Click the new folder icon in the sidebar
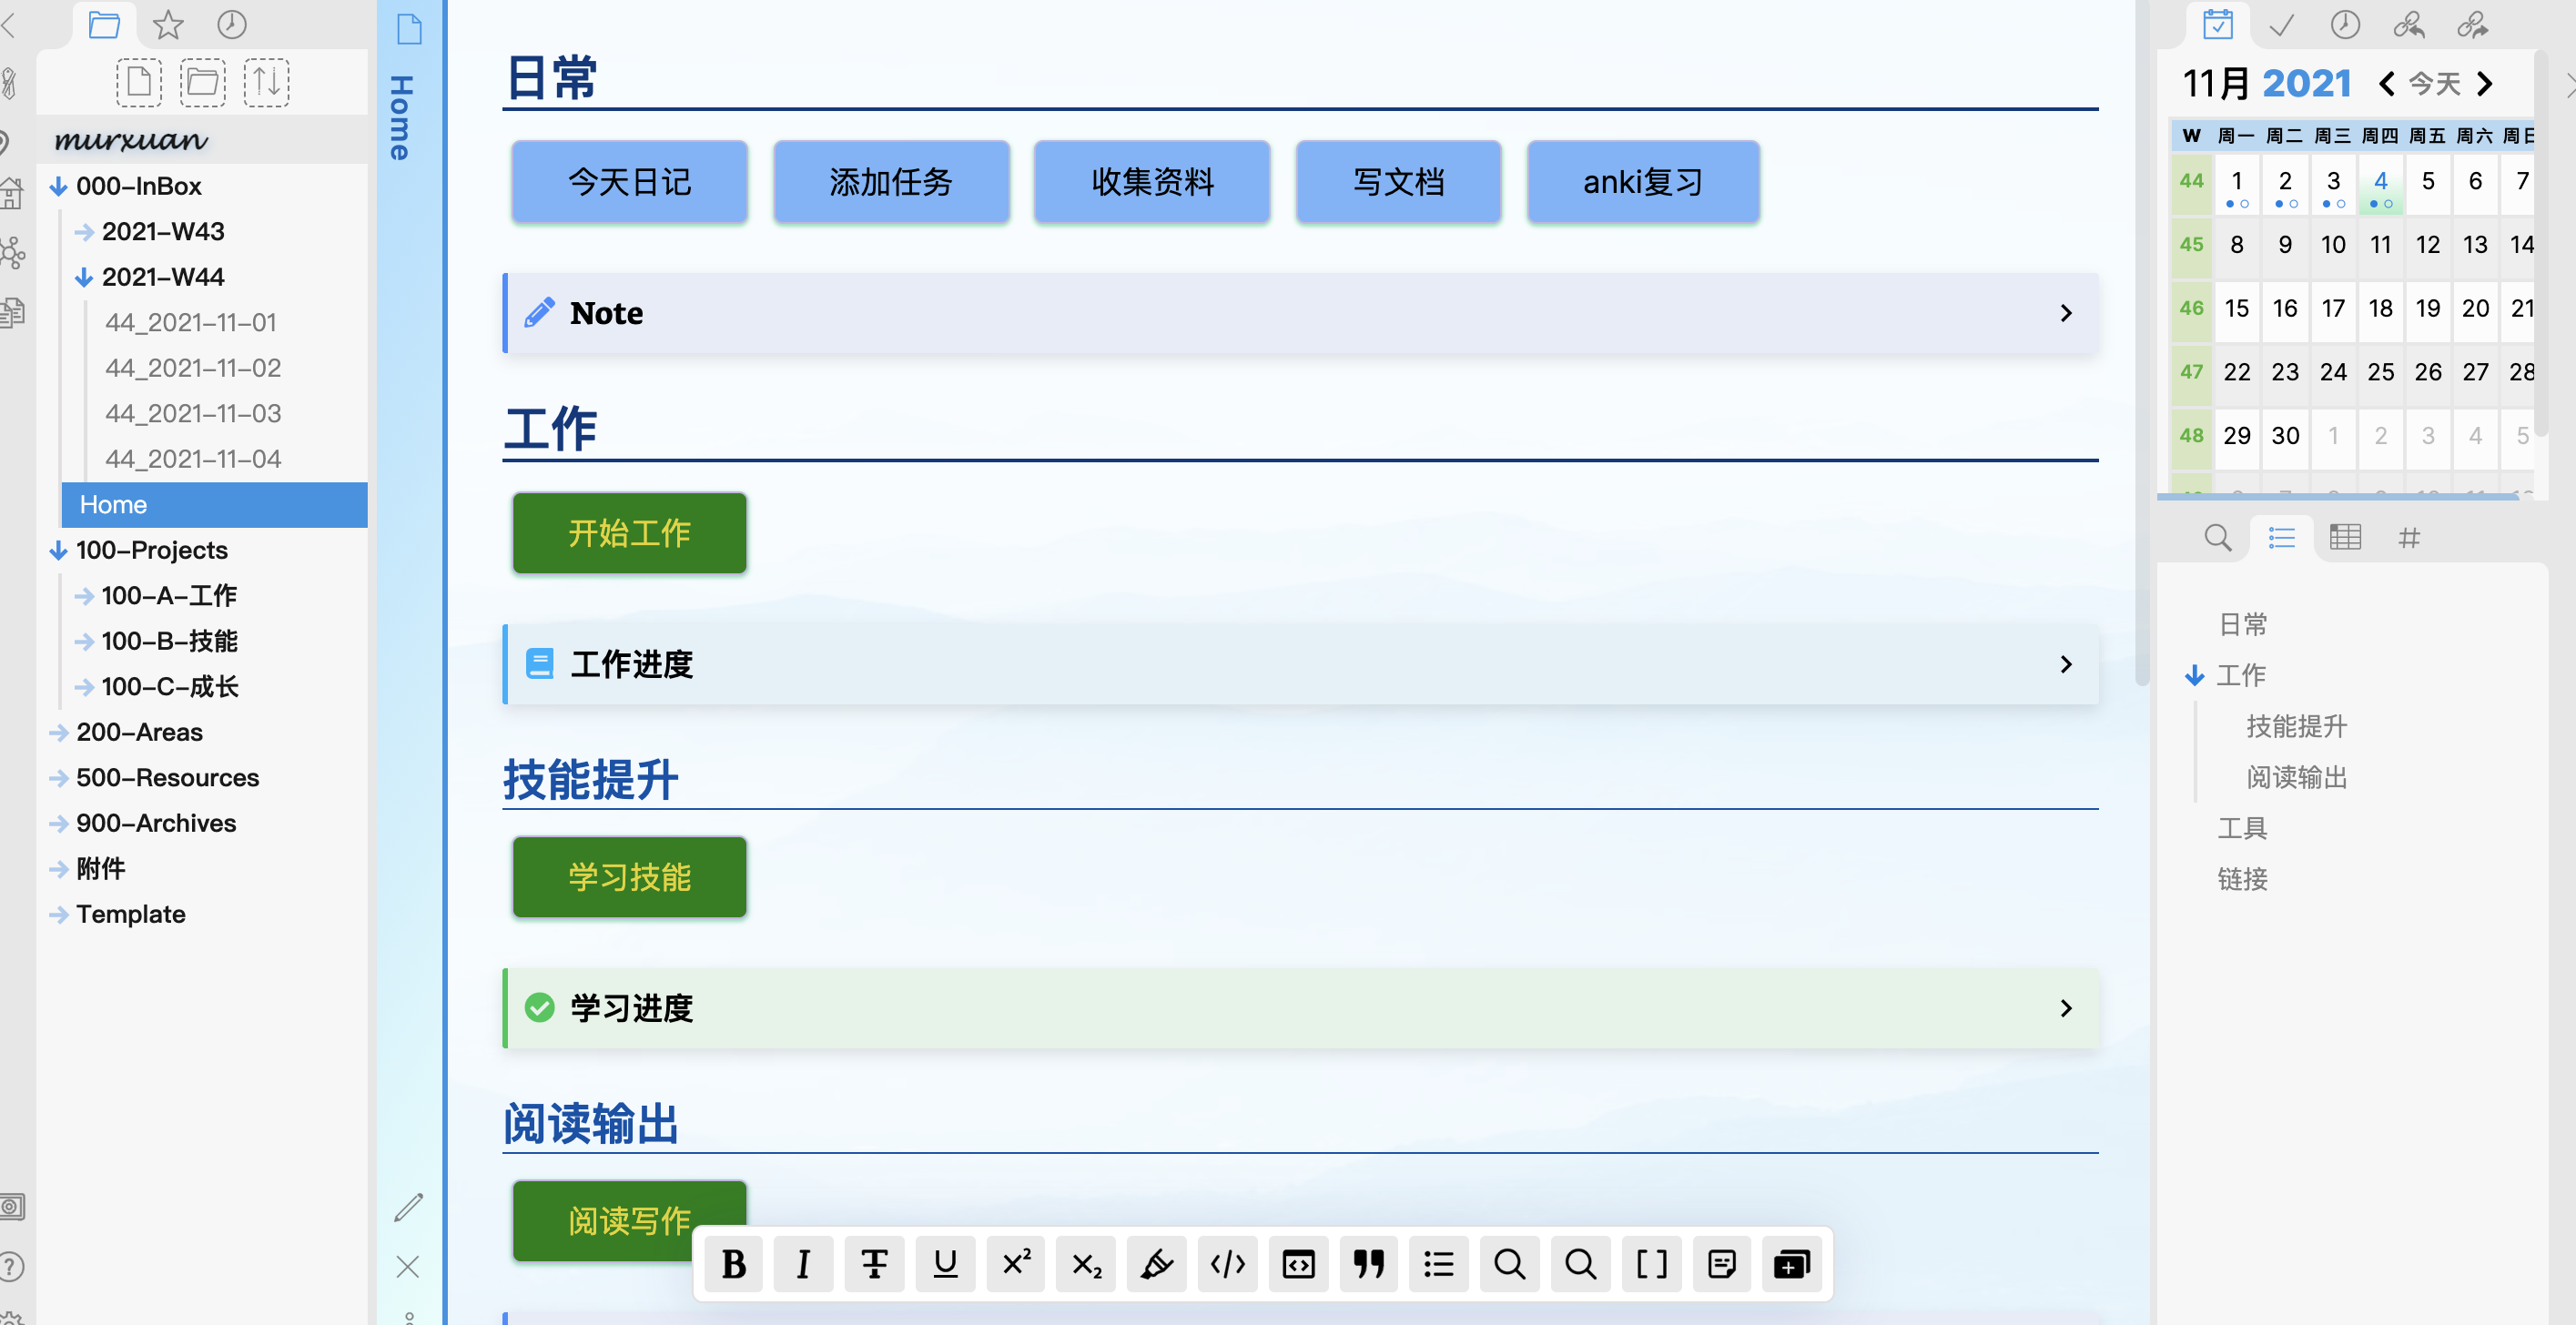2576x1325 pixels. click(x=203, y=82)
